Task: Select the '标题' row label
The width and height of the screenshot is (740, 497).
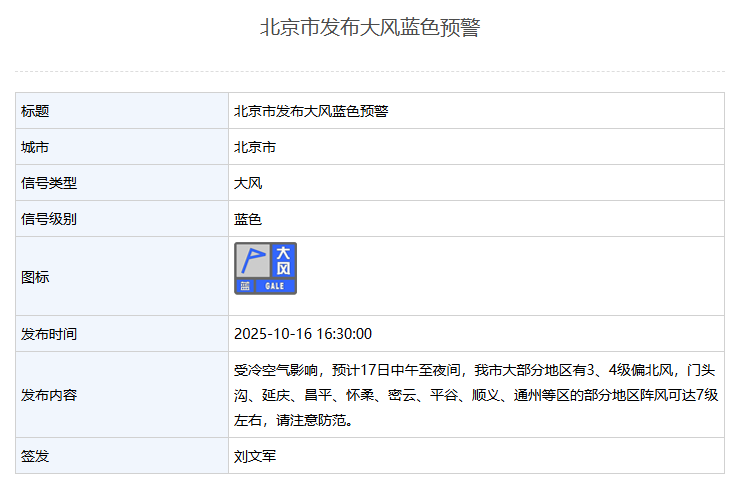Action: (x=36, y=111)
